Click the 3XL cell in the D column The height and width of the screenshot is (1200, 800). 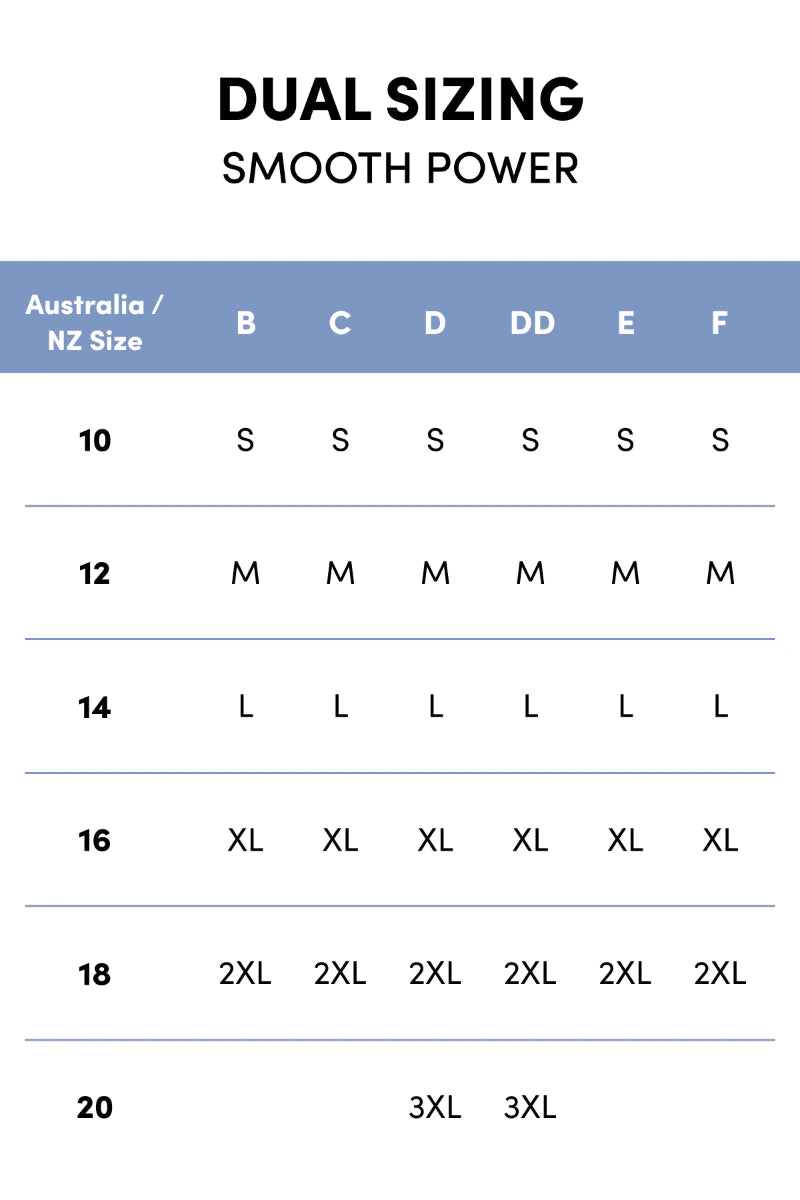pyautogui.click(x=435, y=1108)
